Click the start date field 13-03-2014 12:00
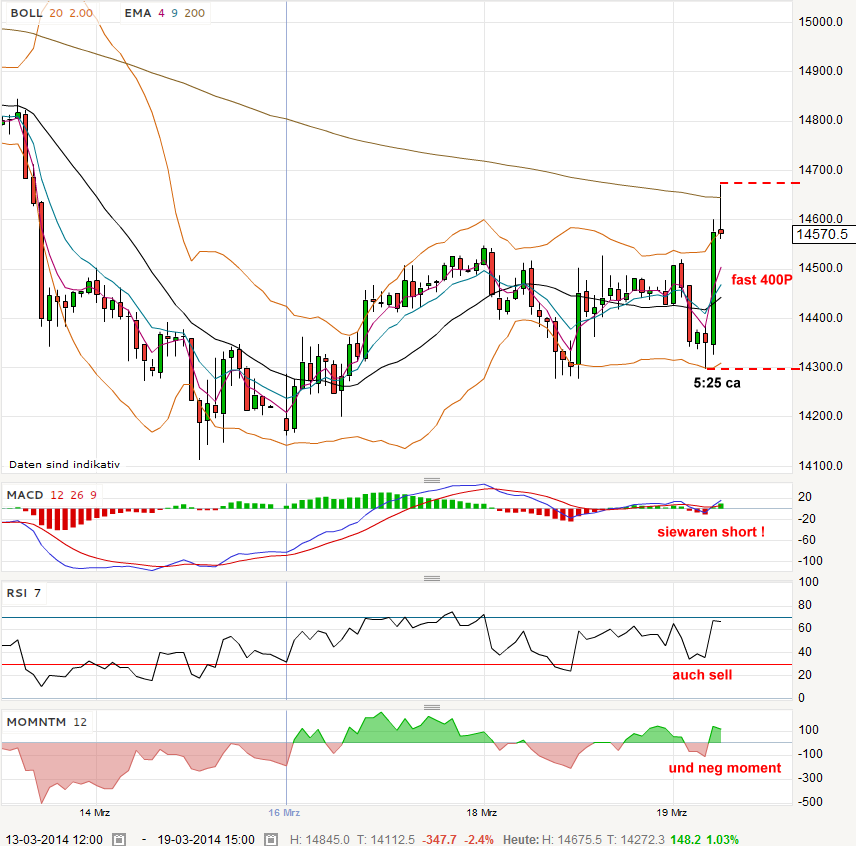 [x=54, y=839]
